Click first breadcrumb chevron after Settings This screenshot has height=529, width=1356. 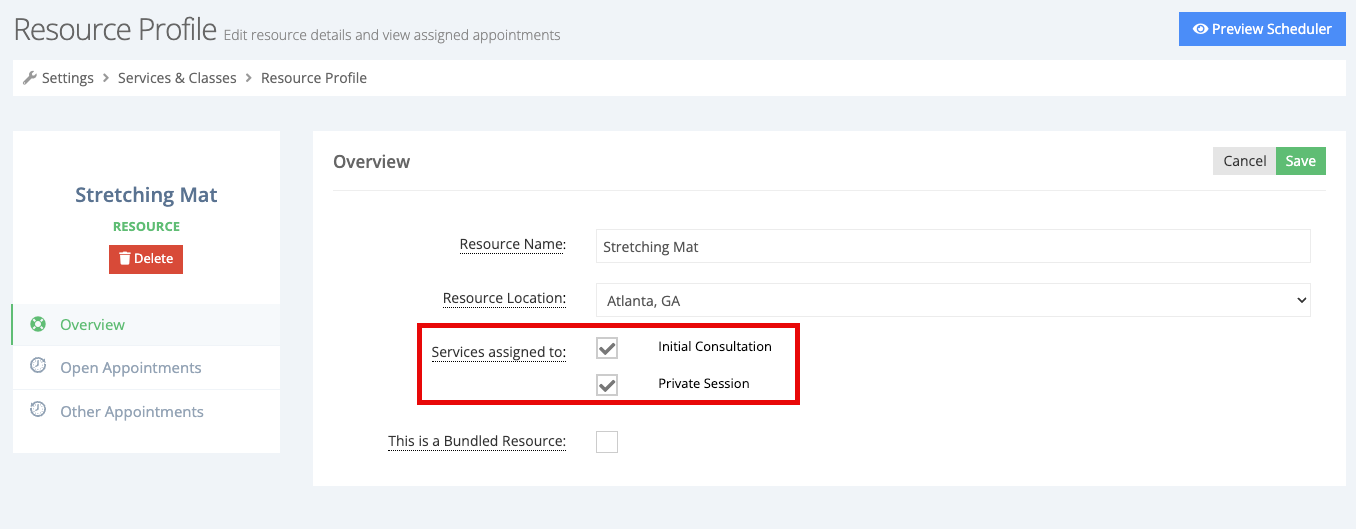click(x=106, y=78)
